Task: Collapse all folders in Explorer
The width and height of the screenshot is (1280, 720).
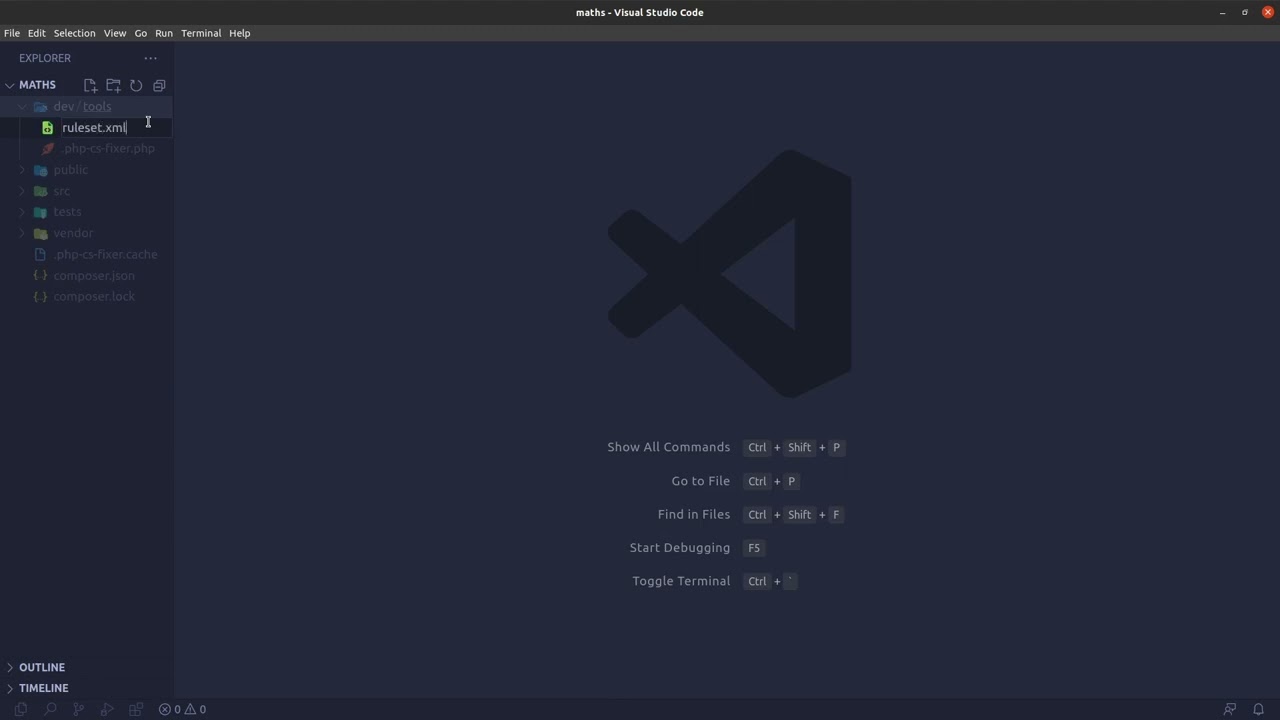Action: tap(159, 86)
